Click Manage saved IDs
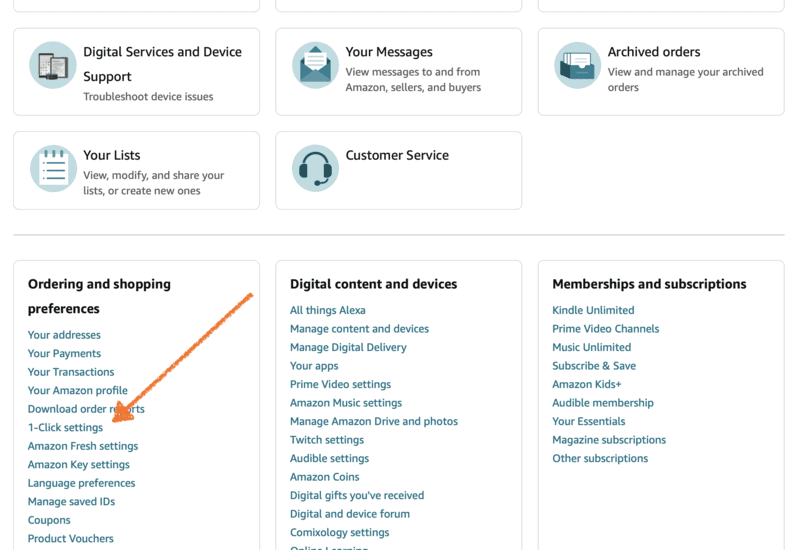 (71, 502)
